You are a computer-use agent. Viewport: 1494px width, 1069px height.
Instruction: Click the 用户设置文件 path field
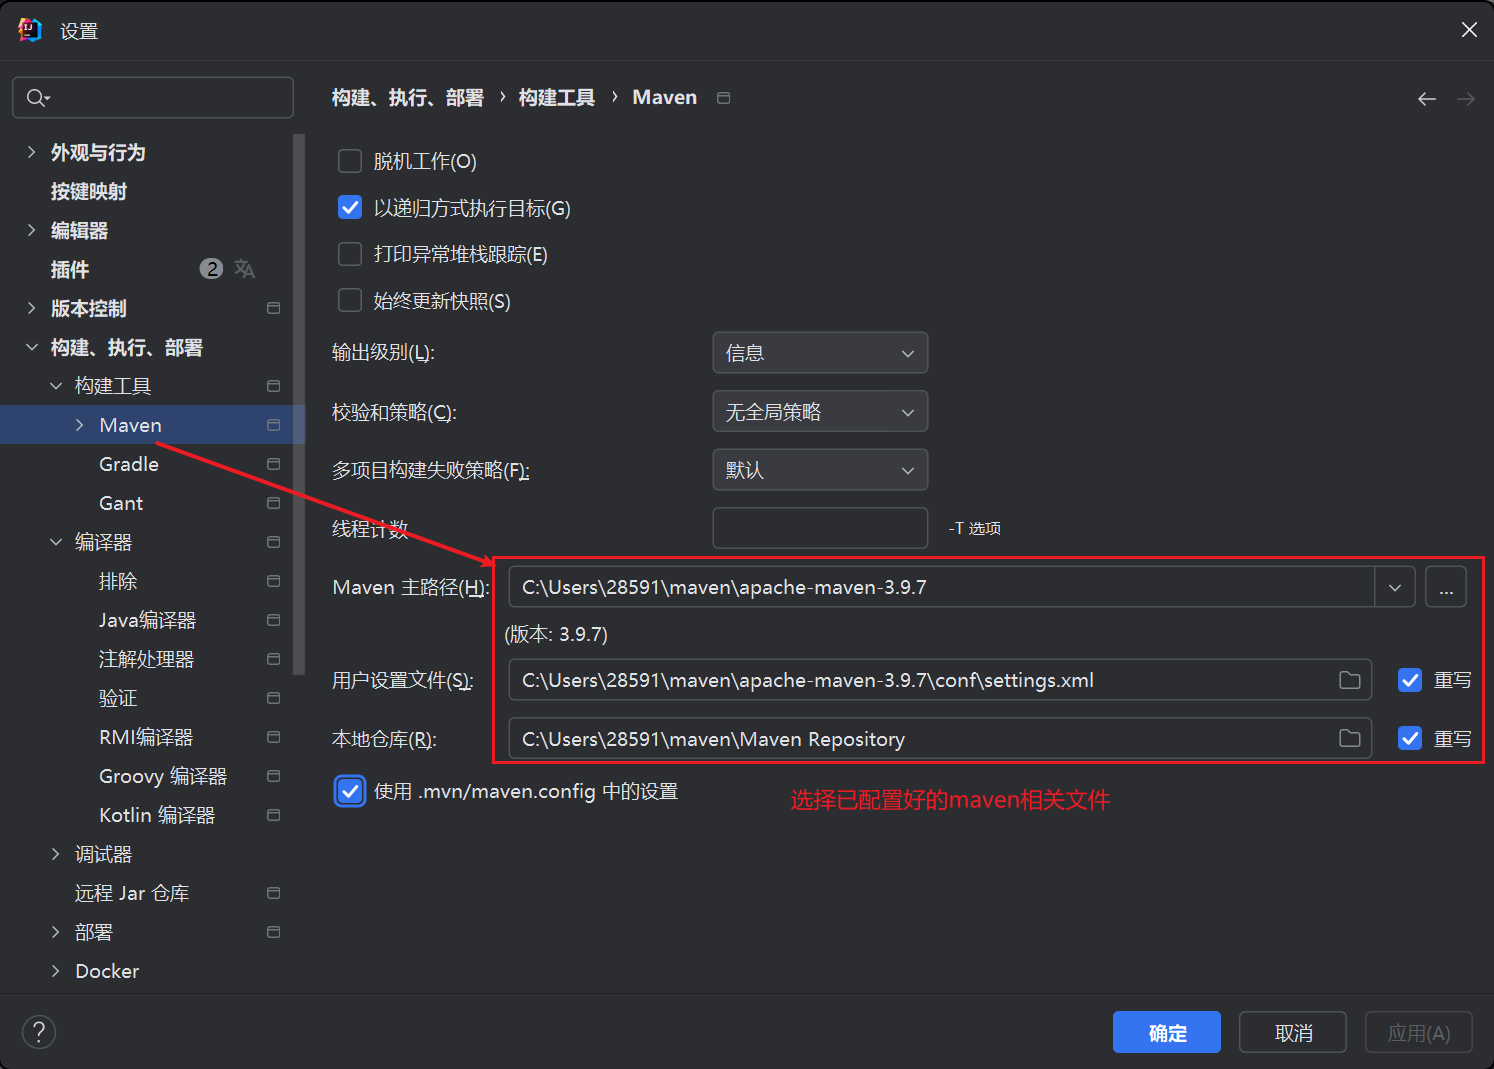[x=940, y=680]
